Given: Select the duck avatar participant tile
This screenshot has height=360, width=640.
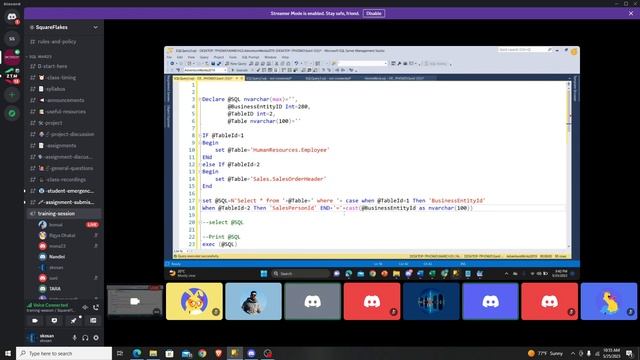Looking at the screenshot, I should tap(609, 301).
